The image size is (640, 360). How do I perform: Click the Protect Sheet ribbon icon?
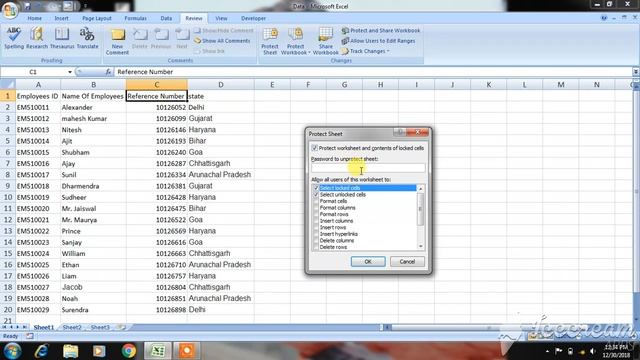pos(270,41)
